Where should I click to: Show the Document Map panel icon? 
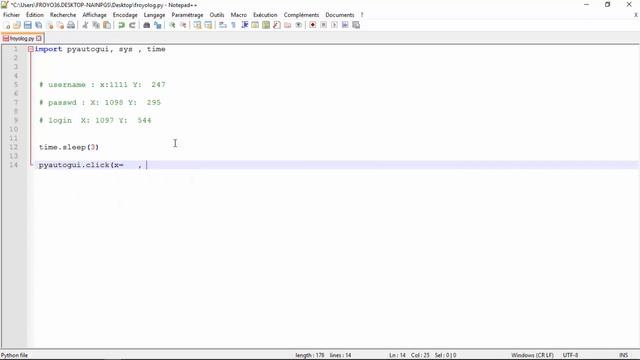(266, 25)
